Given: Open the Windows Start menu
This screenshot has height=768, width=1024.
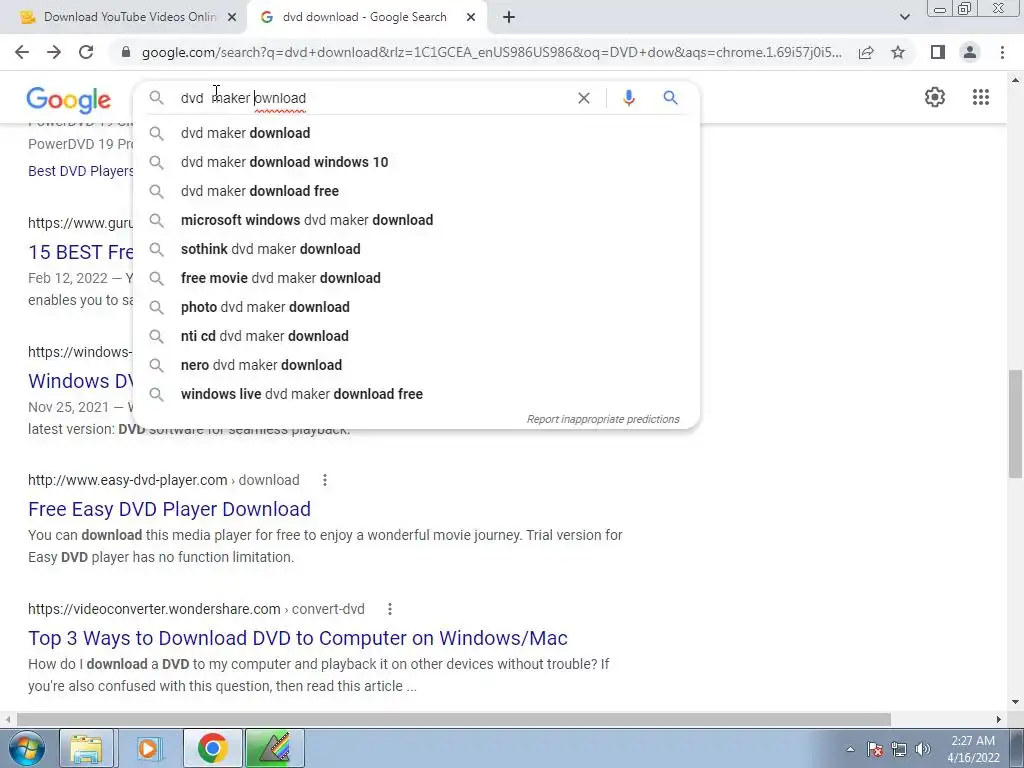Looking at the screenshot, I should 26,748.
